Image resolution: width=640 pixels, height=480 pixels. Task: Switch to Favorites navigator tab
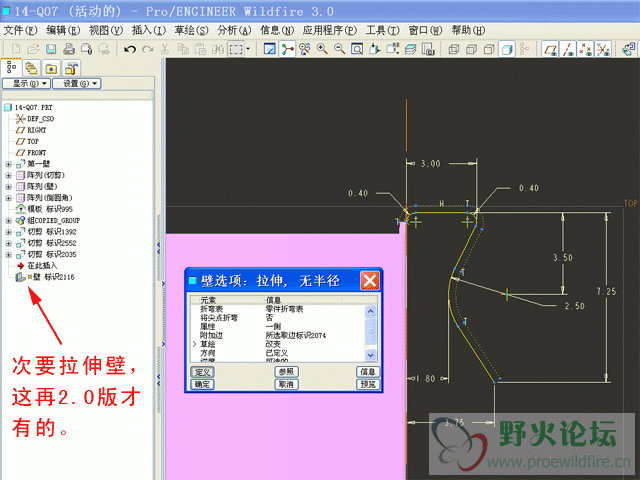click(51, 68)
